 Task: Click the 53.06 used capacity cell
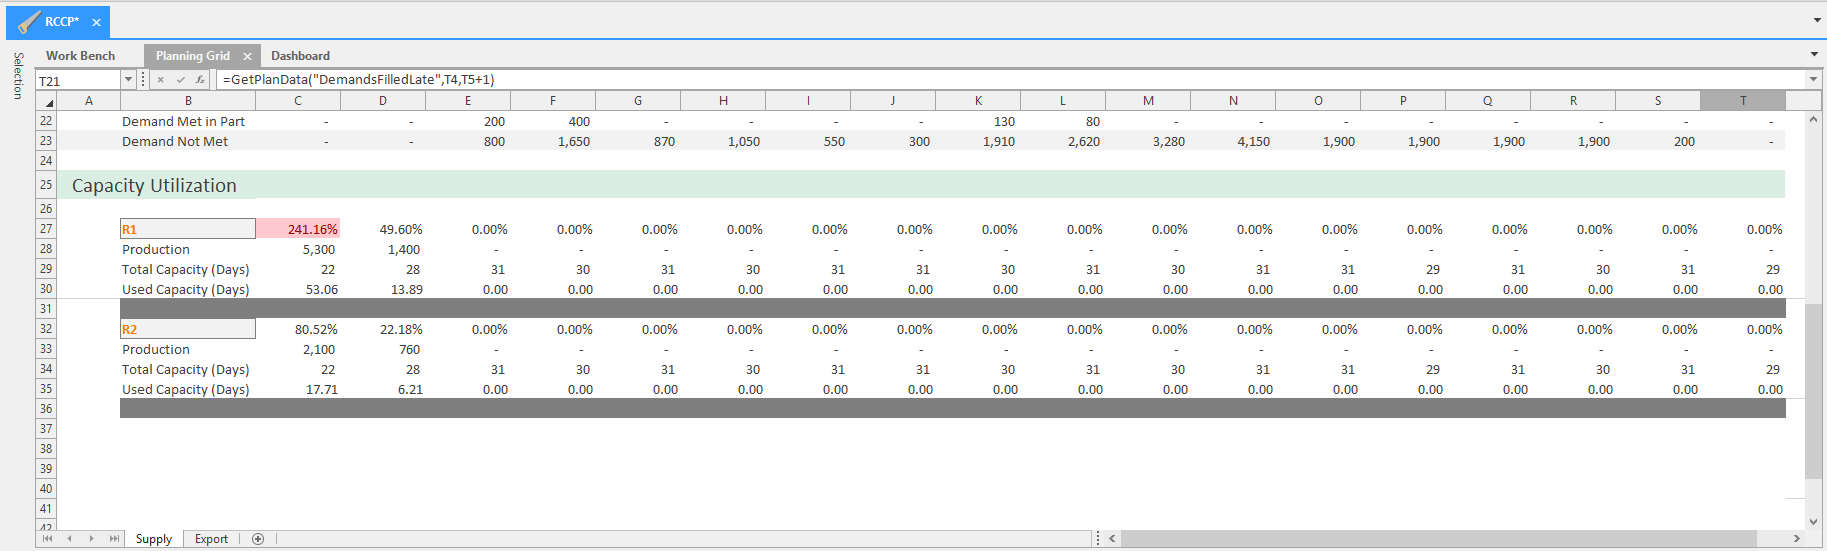pos(298,289)
